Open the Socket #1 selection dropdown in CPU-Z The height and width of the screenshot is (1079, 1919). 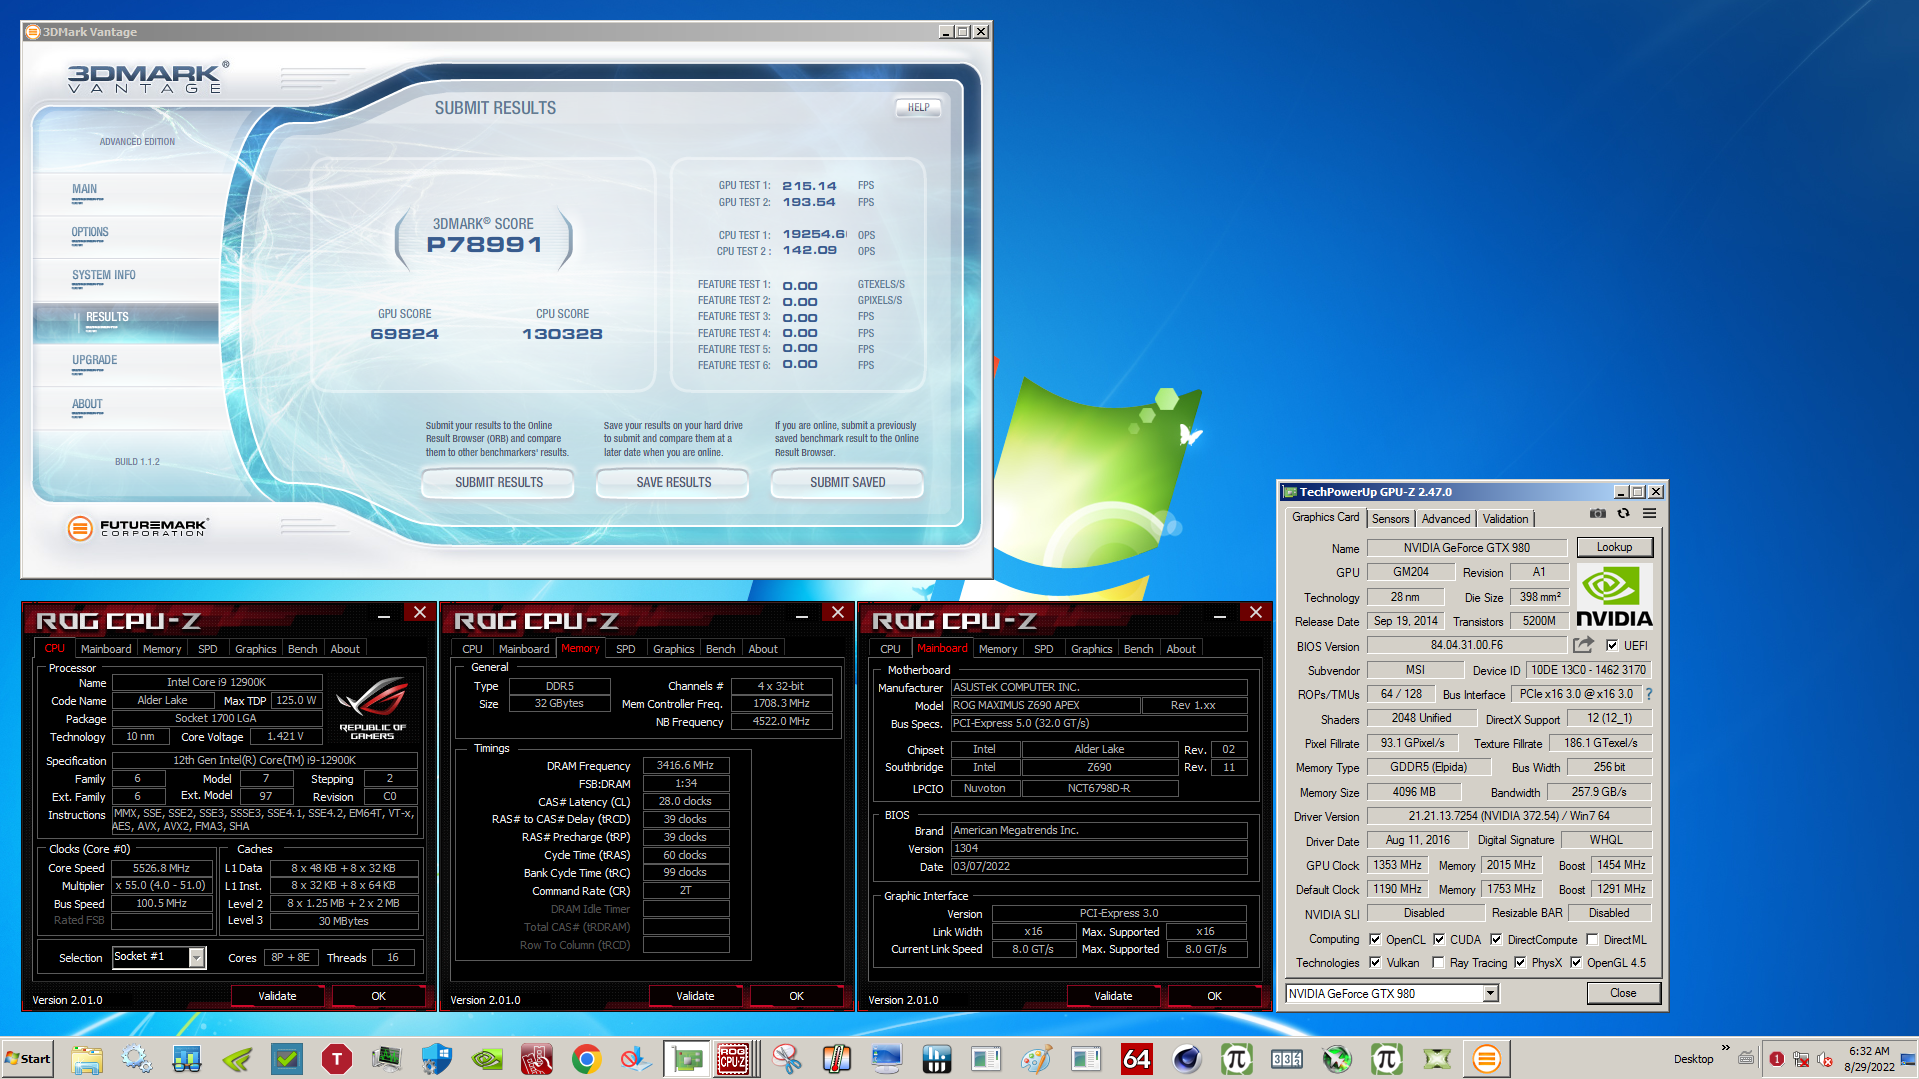(x=197, y=957)
